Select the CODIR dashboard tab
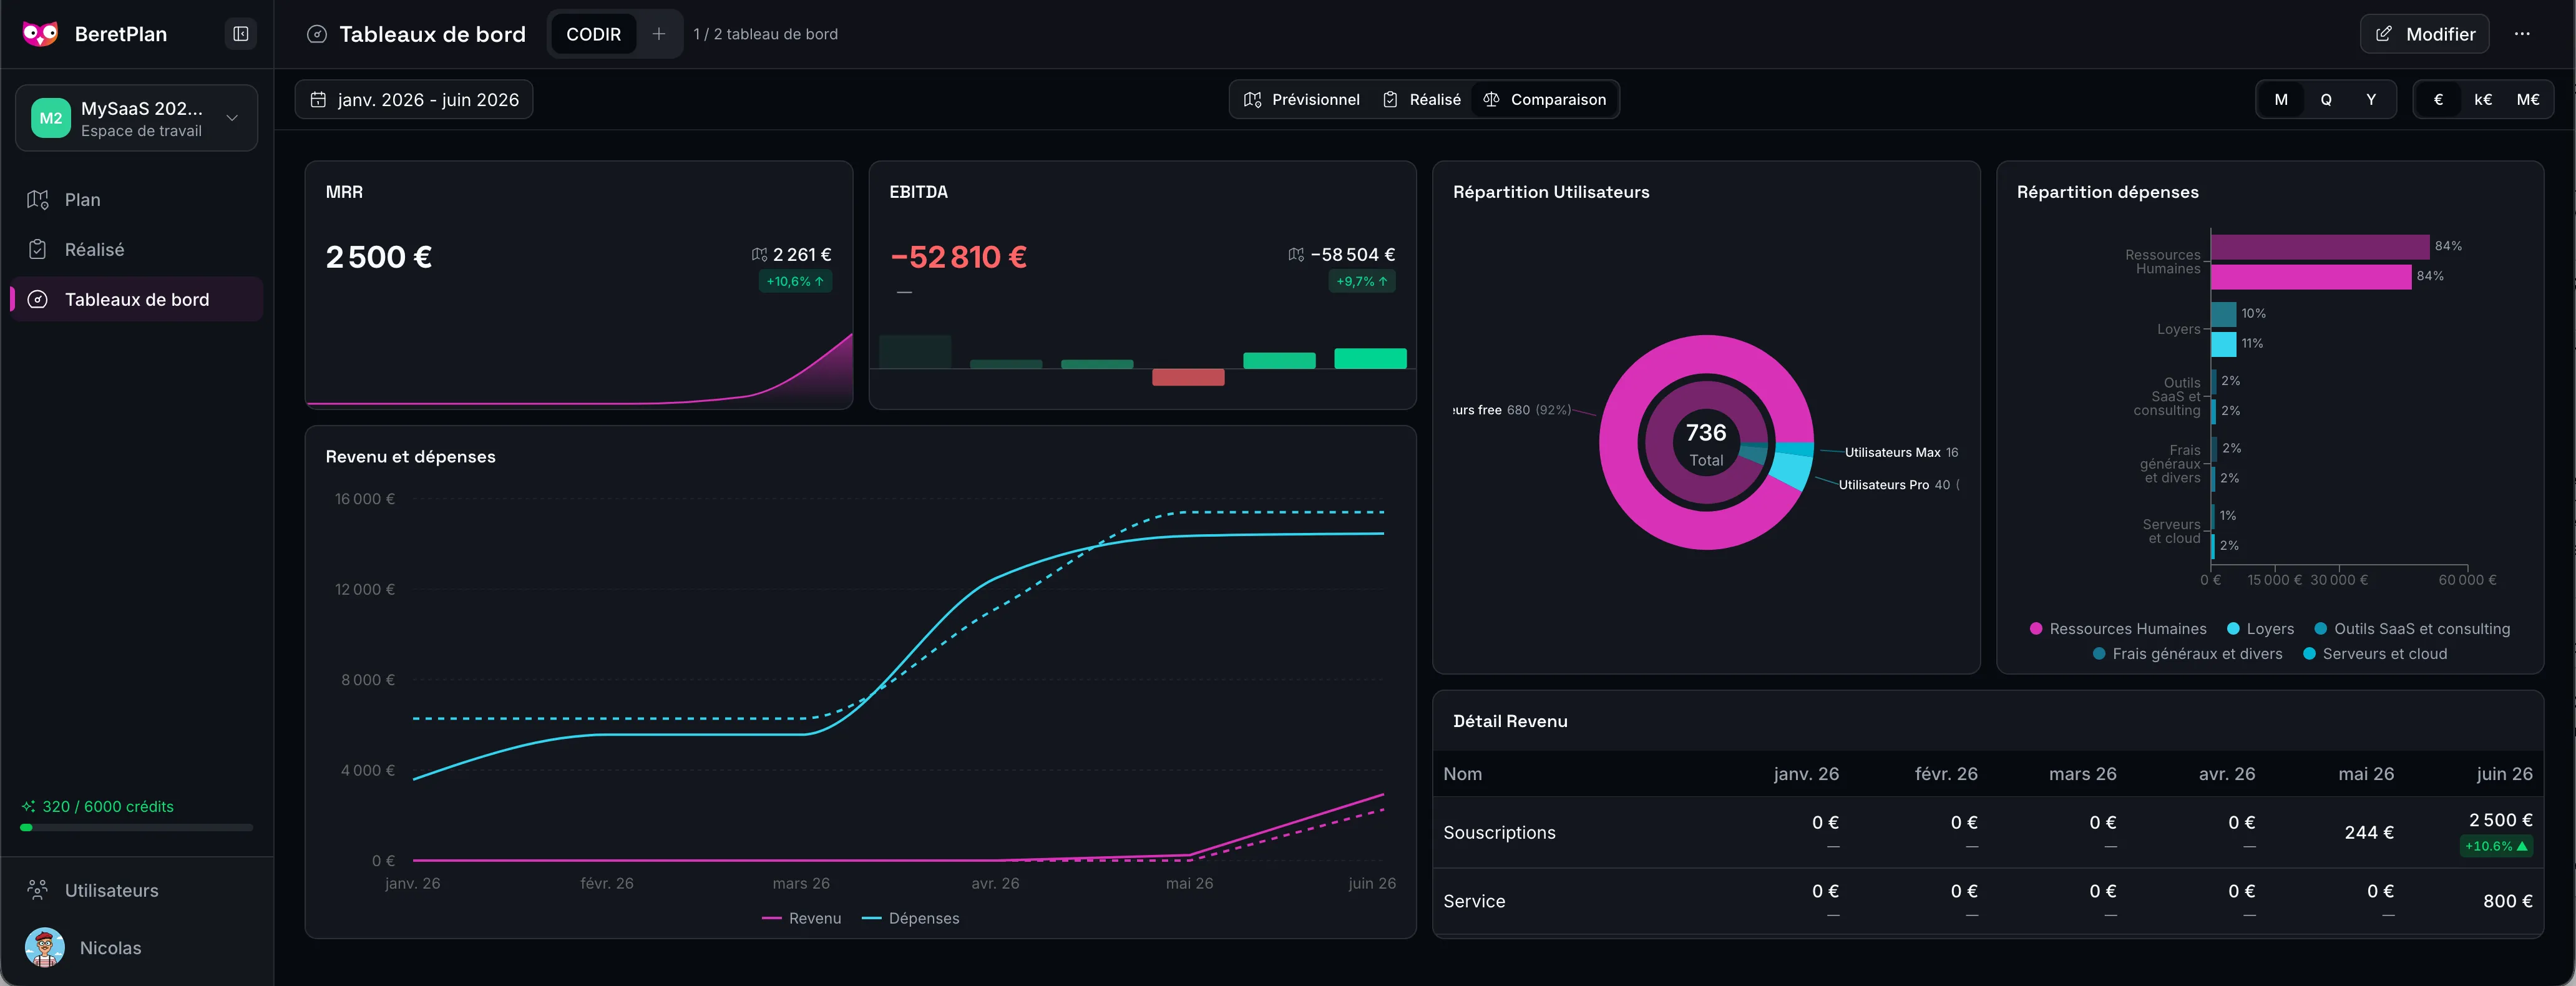 (x=594, y=34)
